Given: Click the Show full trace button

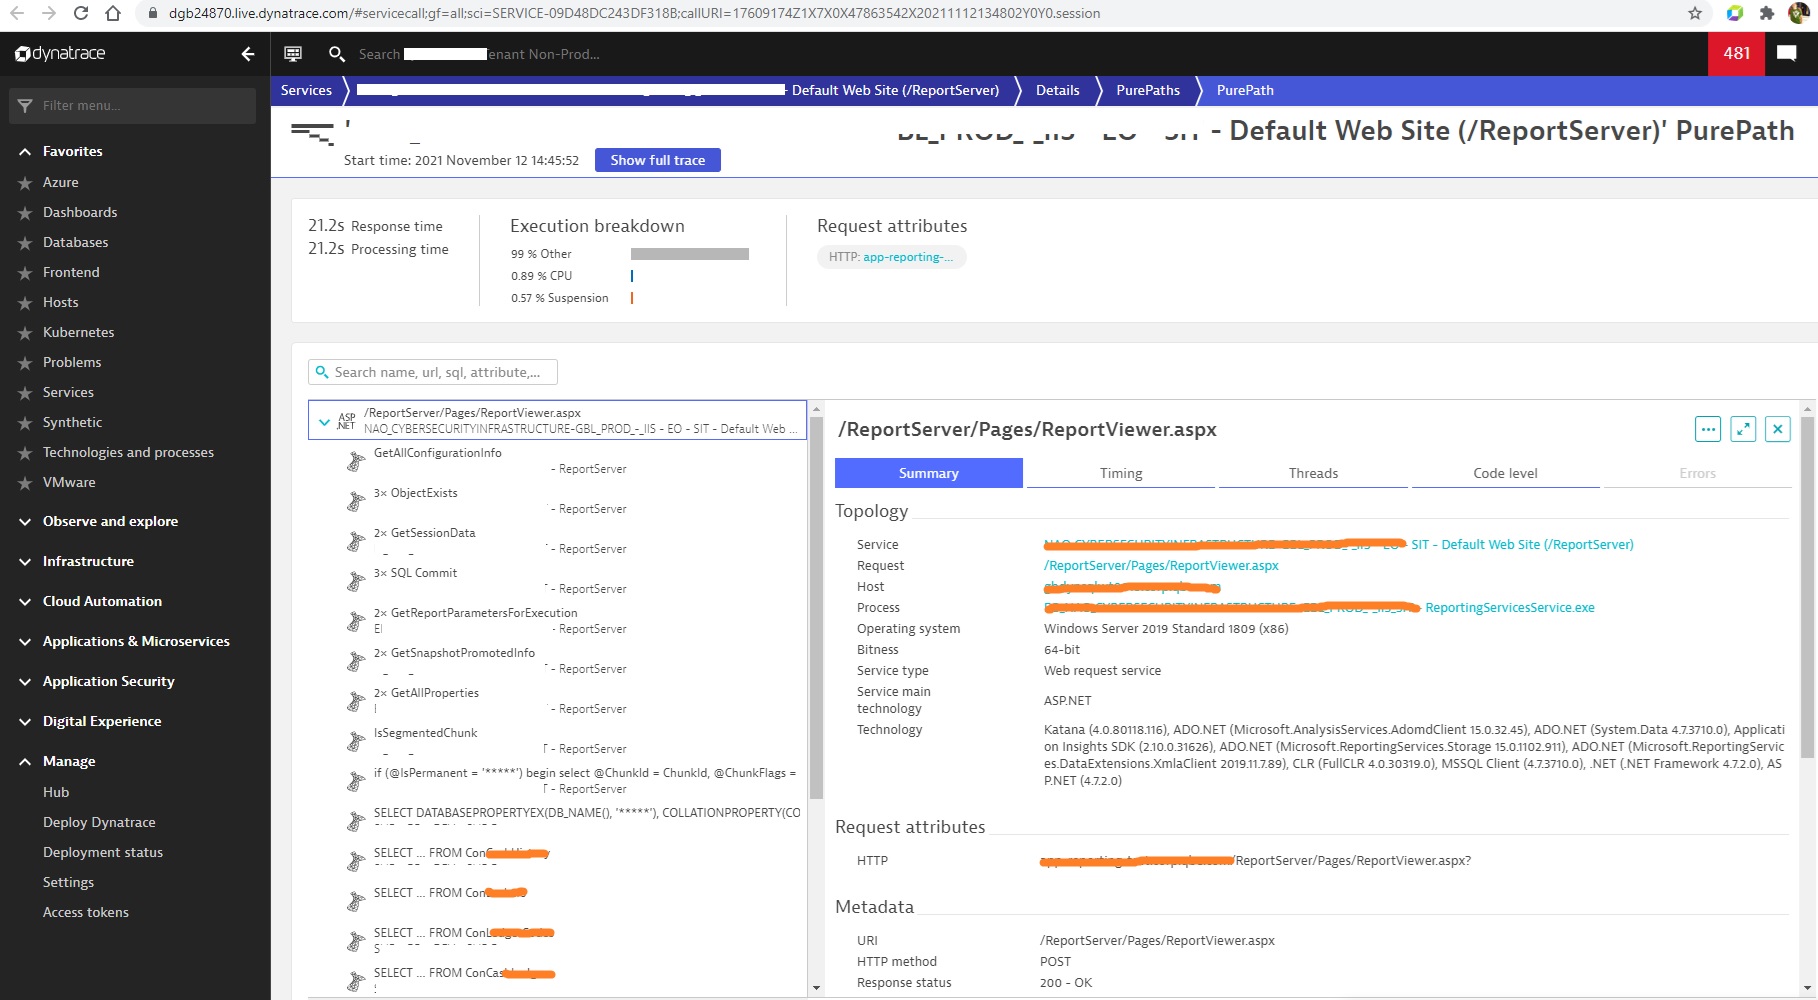Looking at the screenshot, I should pyautogui.click(x=657, y=160).
